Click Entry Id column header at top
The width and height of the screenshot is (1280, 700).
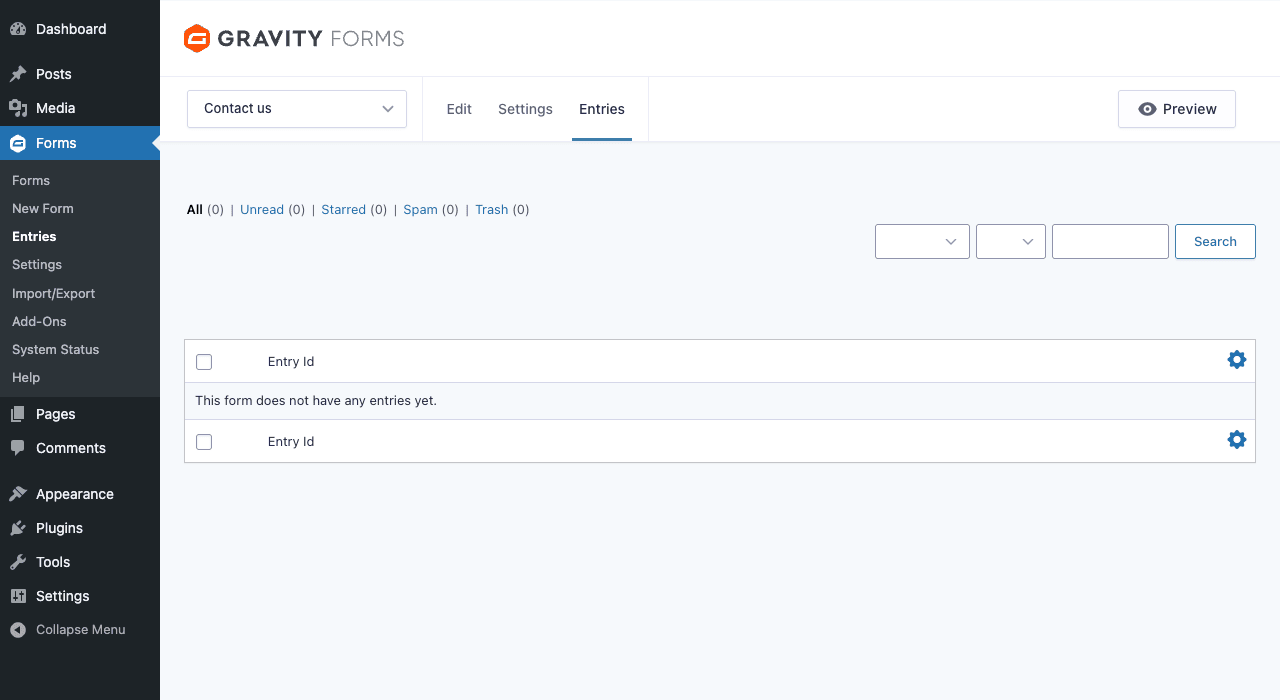(x=291, y=362)
